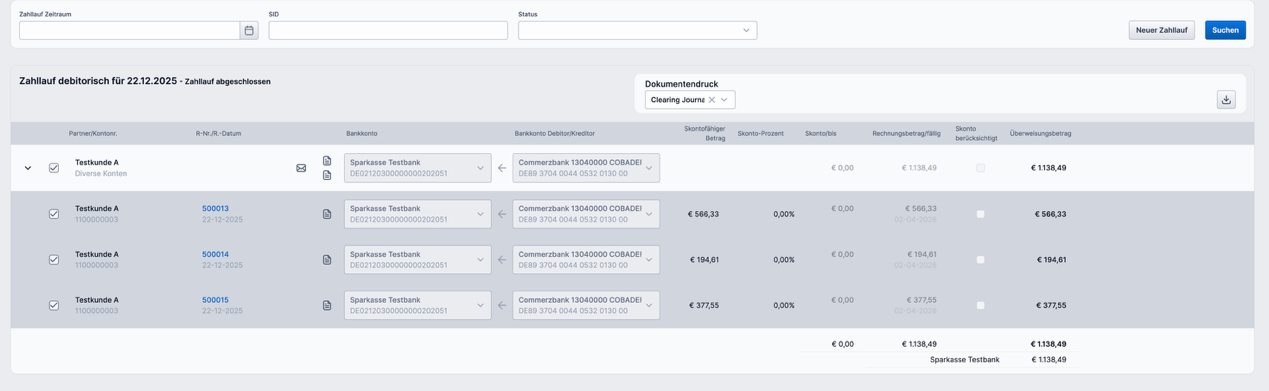This screenshot has height=391, width=1269.
Task: Focus the Zahllauf Zeitraum input field
Action: click(x=129, y=31)
